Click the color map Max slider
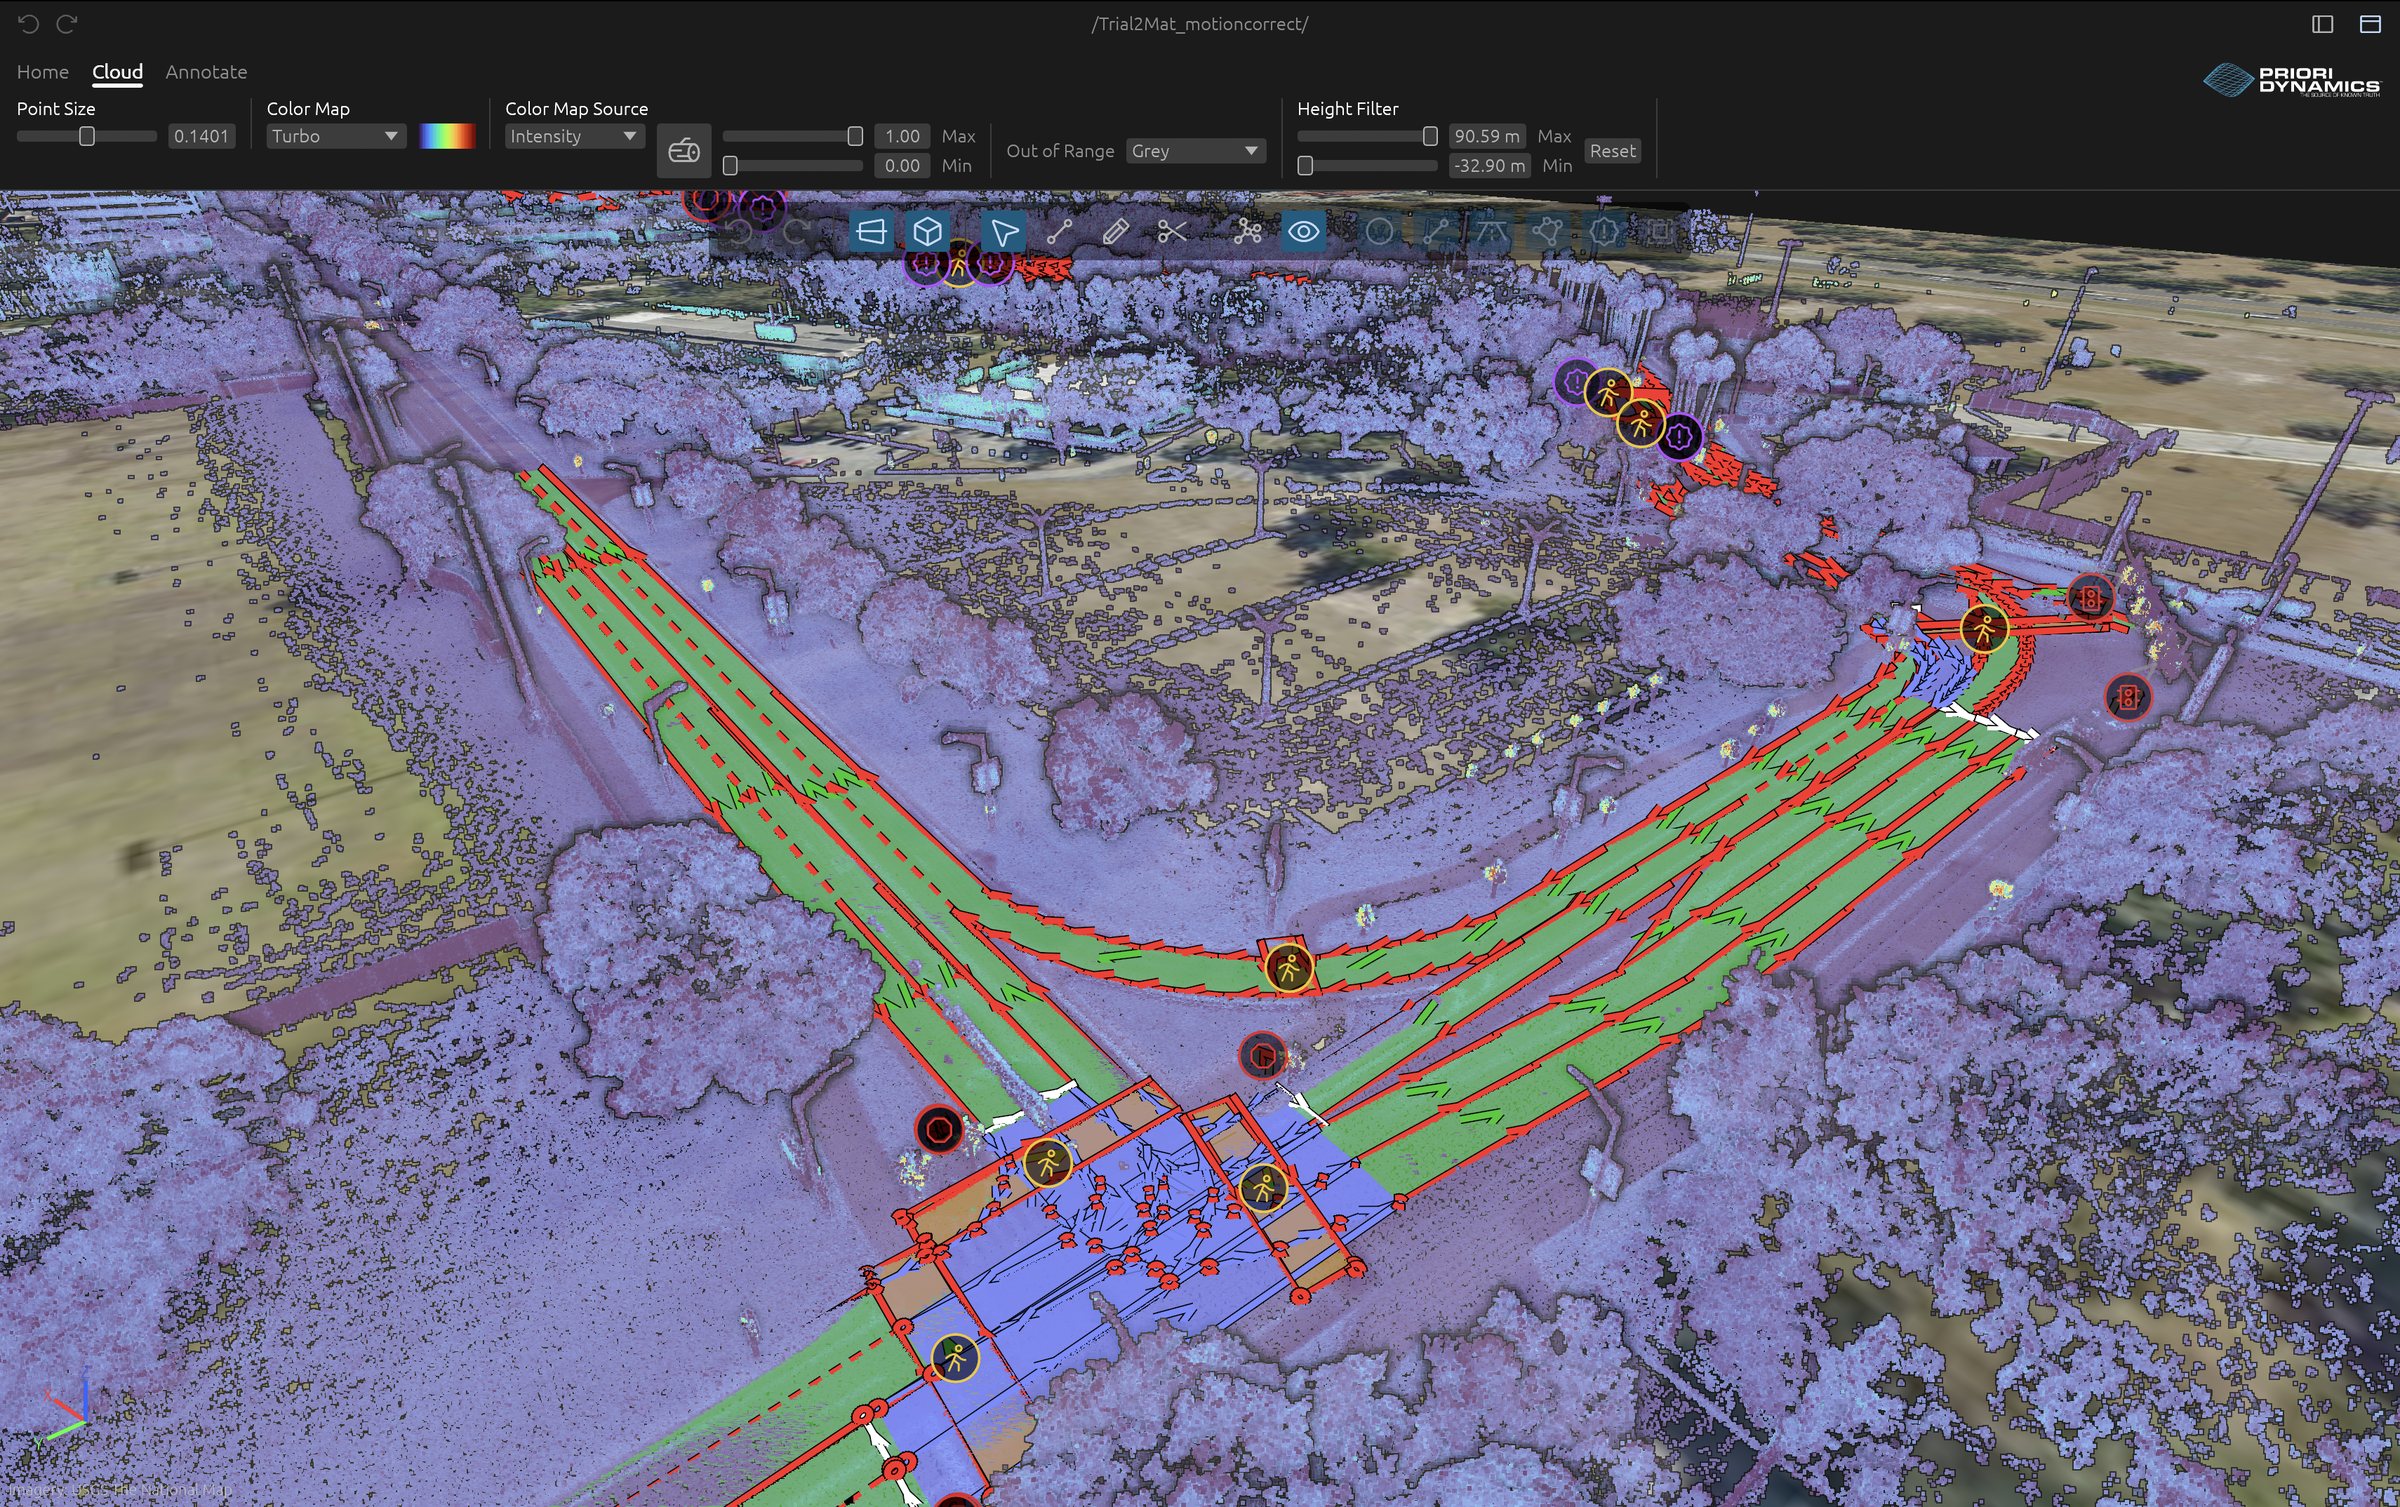This screenshot has height=1507, width=2400. [x=792, y=136]
